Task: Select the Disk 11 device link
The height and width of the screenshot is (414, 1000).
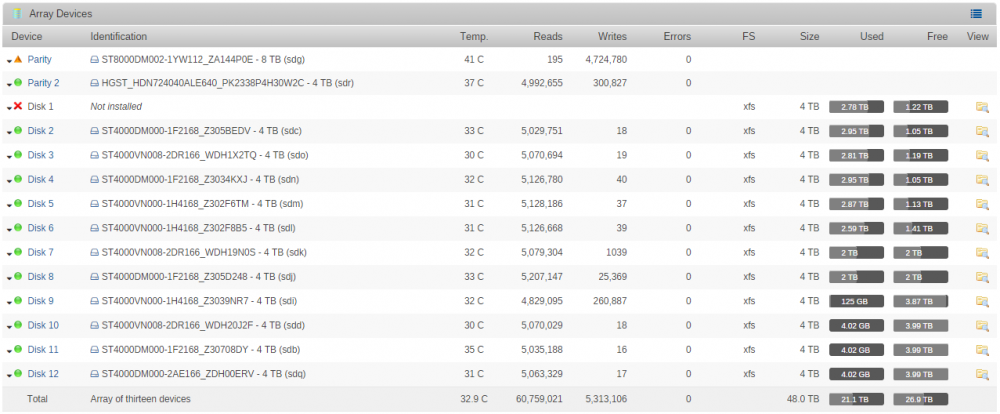Action: click(43, 350)
